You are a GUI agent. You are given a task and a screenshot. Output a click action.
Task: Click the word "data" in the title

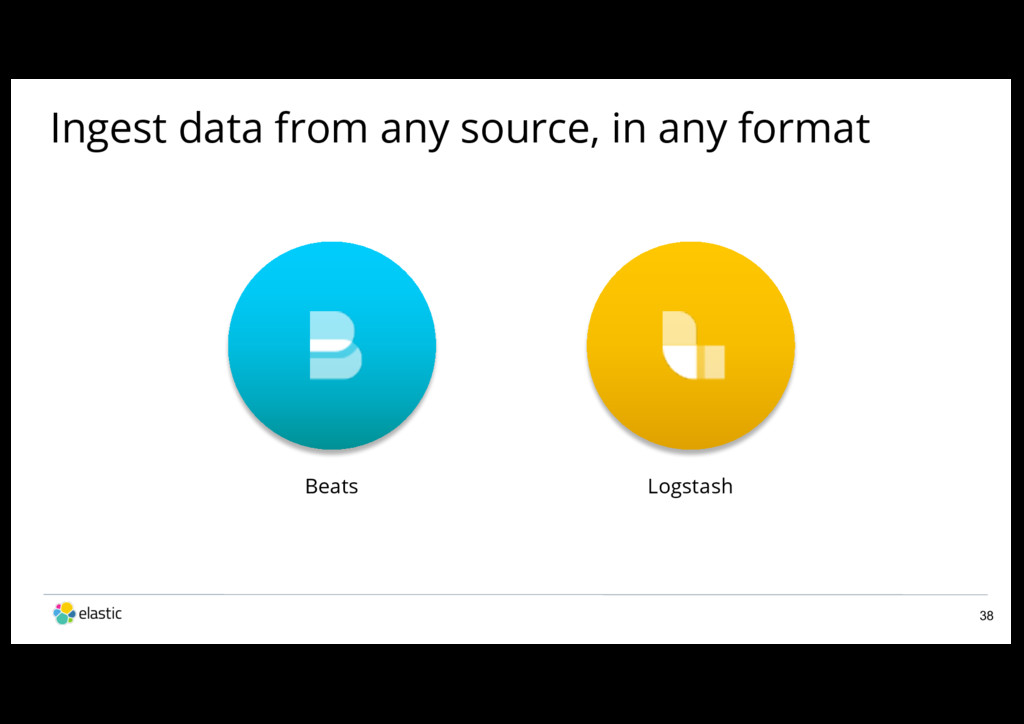[220, 127]
